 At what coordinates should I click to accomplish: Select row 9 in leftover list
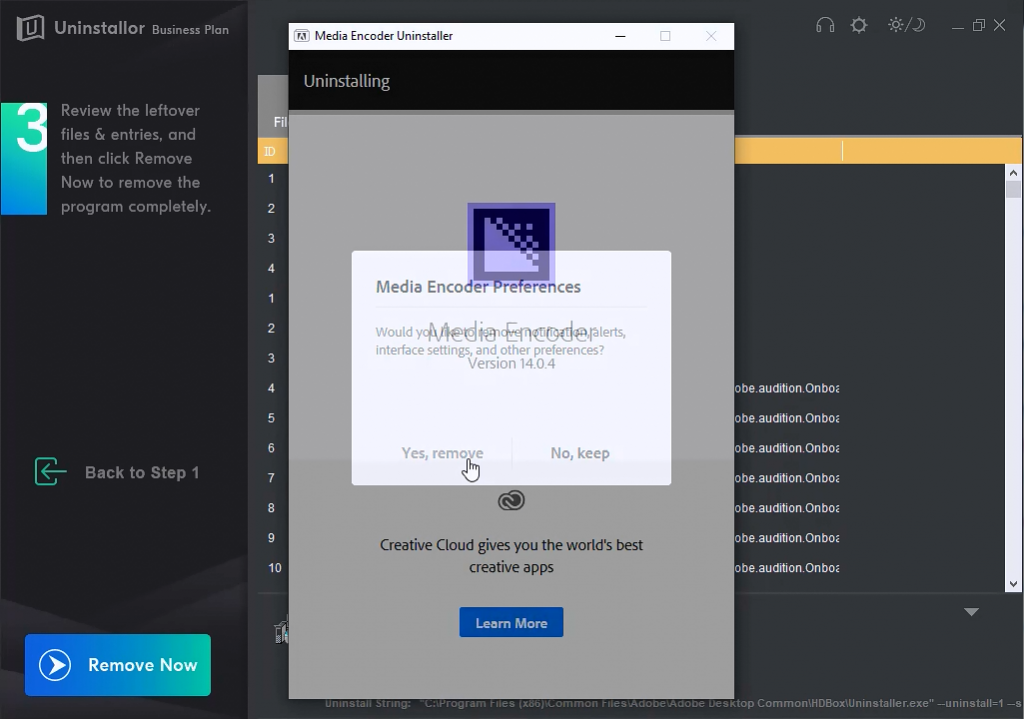pos(271,538)
